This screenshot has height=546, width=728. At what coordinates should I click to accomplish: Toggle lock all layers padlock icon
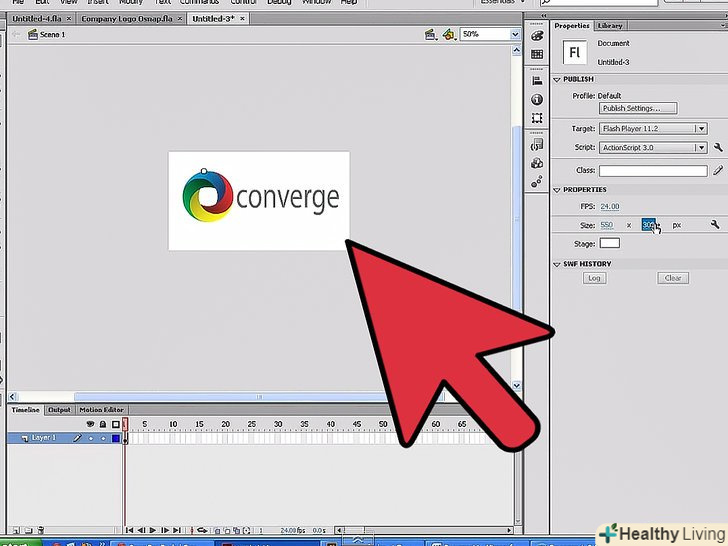pyautogui.click(x=102, y=424)
